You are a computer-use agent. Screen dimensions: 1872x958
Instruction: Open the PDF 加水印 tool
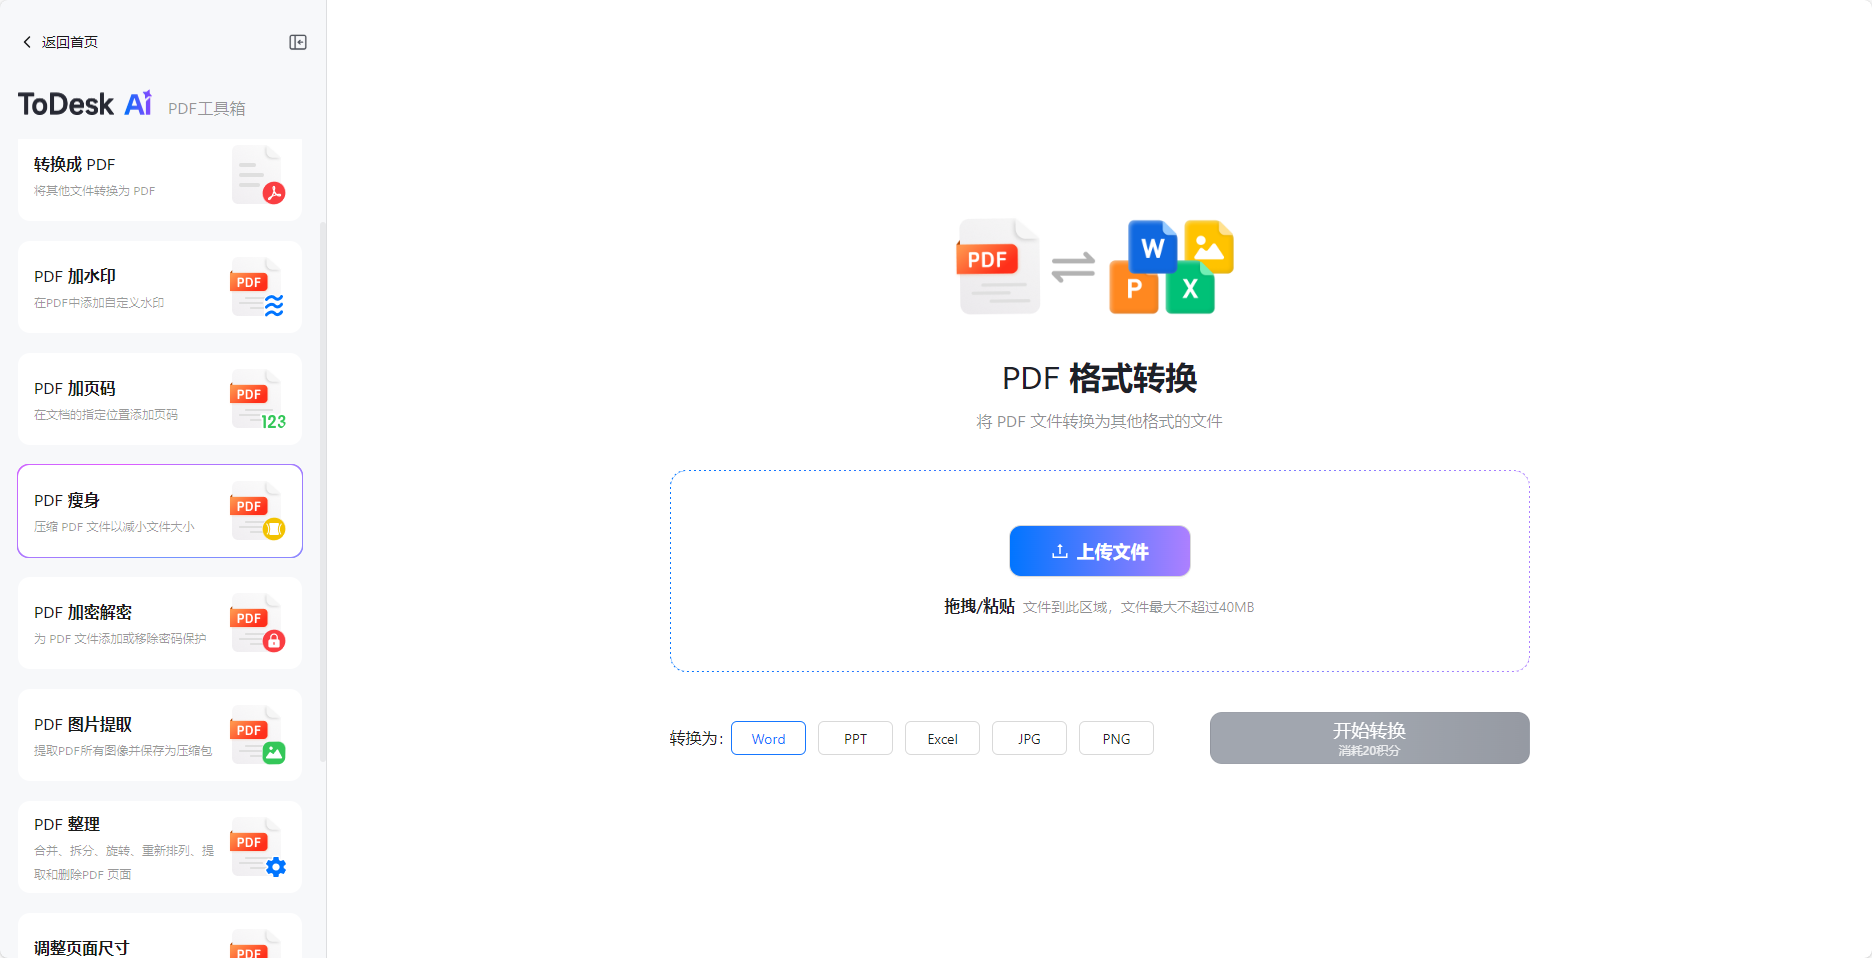pos(160,287)
